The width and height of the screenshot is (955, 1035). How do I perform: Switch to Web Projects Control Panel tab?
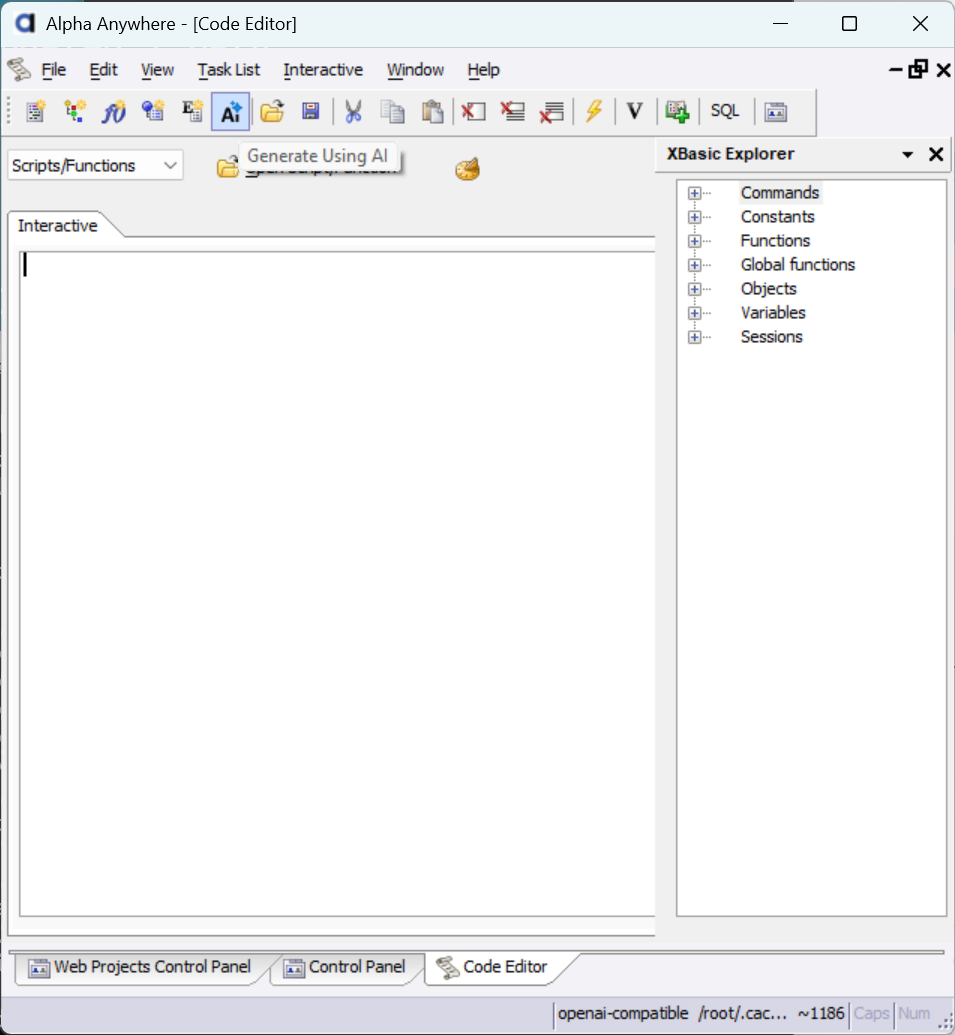point(140,967)
